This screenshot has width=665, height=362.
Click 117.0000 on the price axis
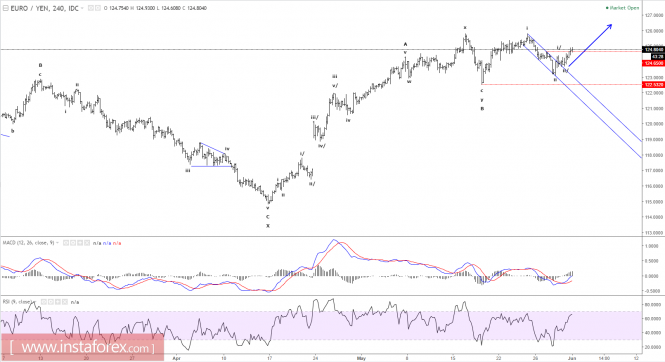pos(654,170)
